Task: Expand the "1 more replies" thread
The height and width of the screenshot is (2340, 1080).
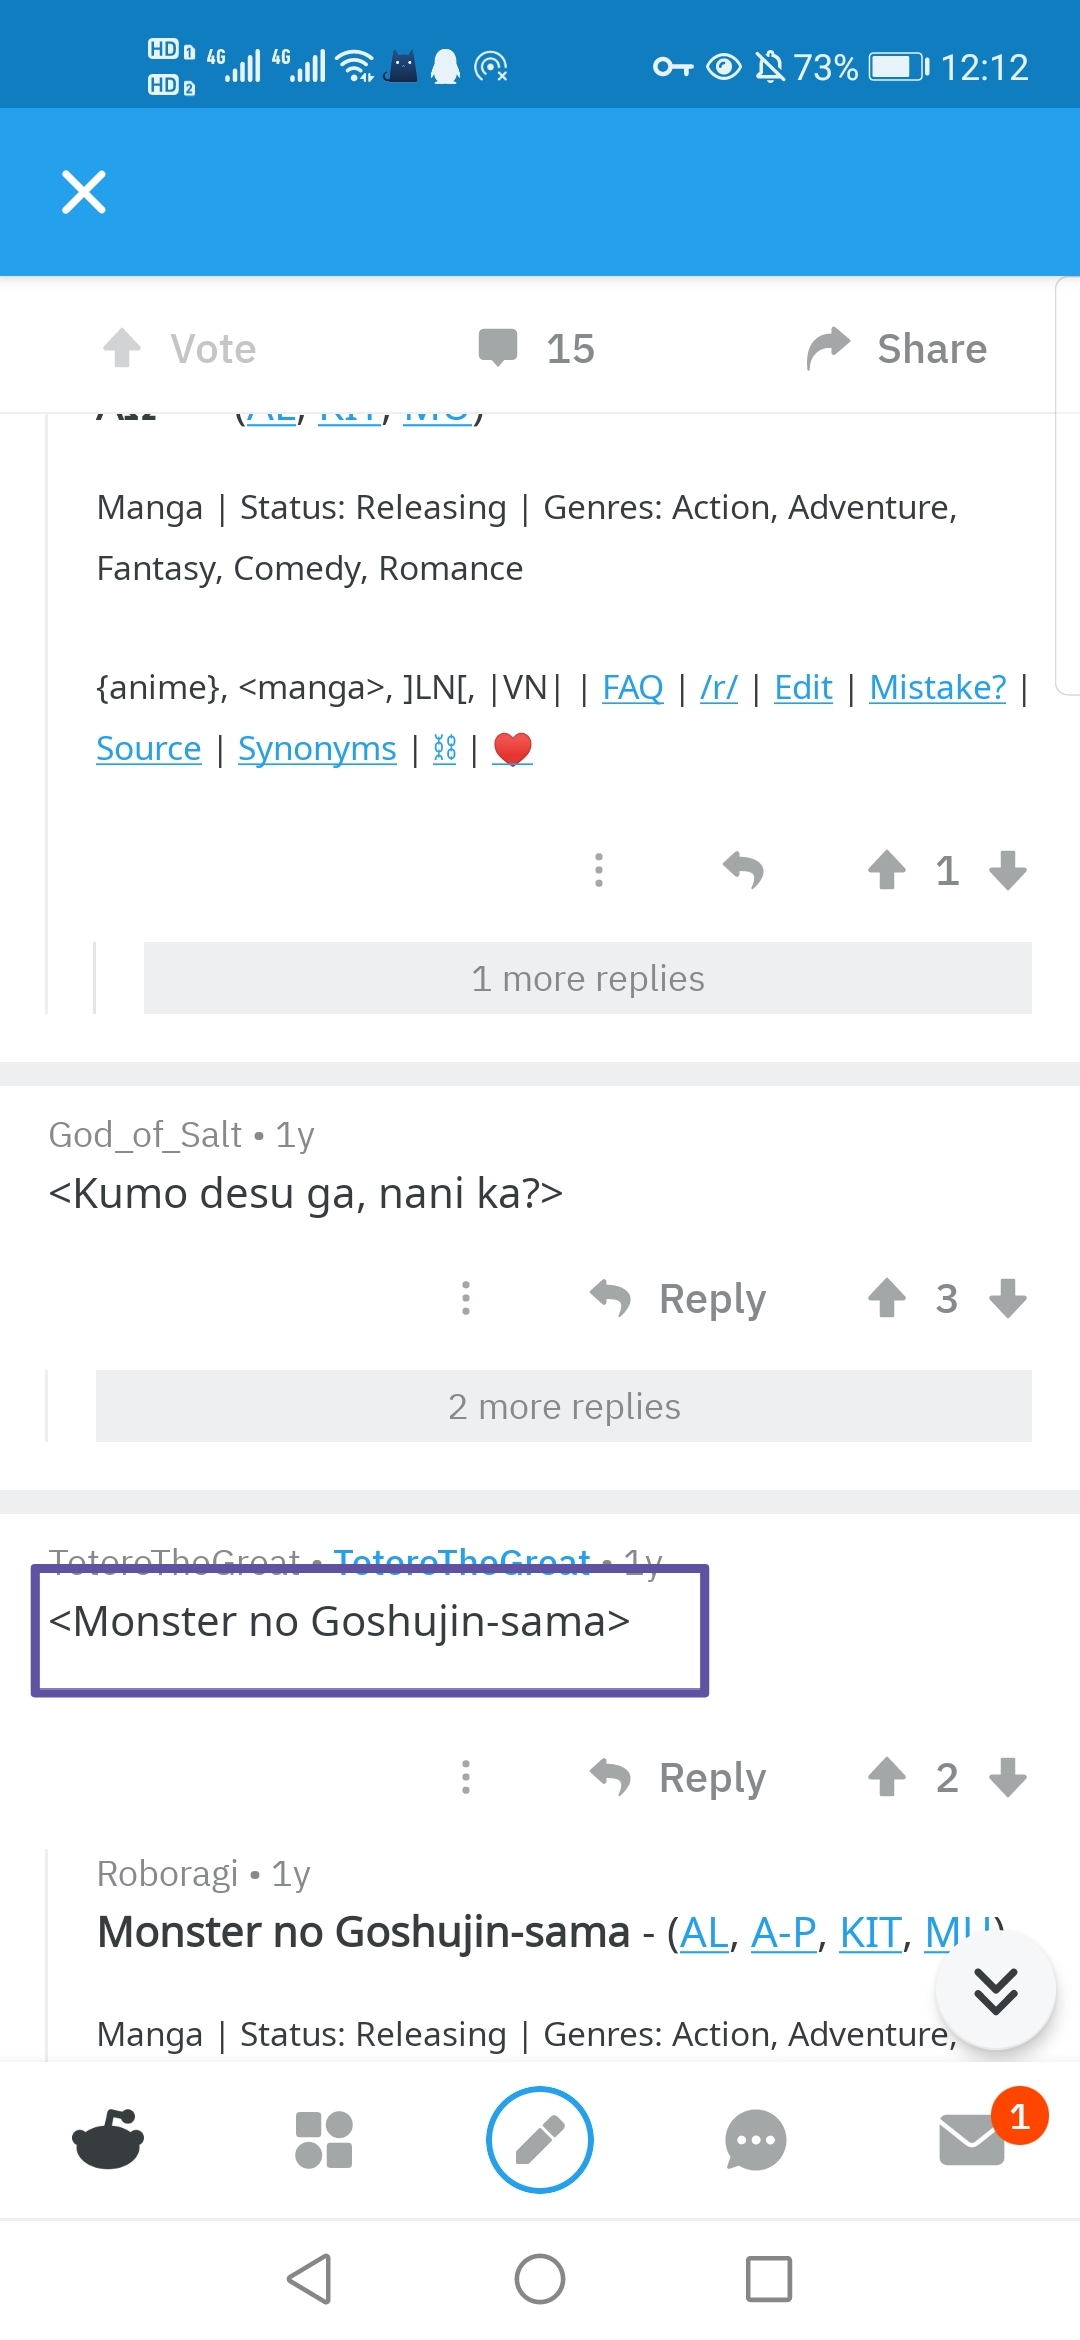Action: pyautogui.click(x=588, y=978)
